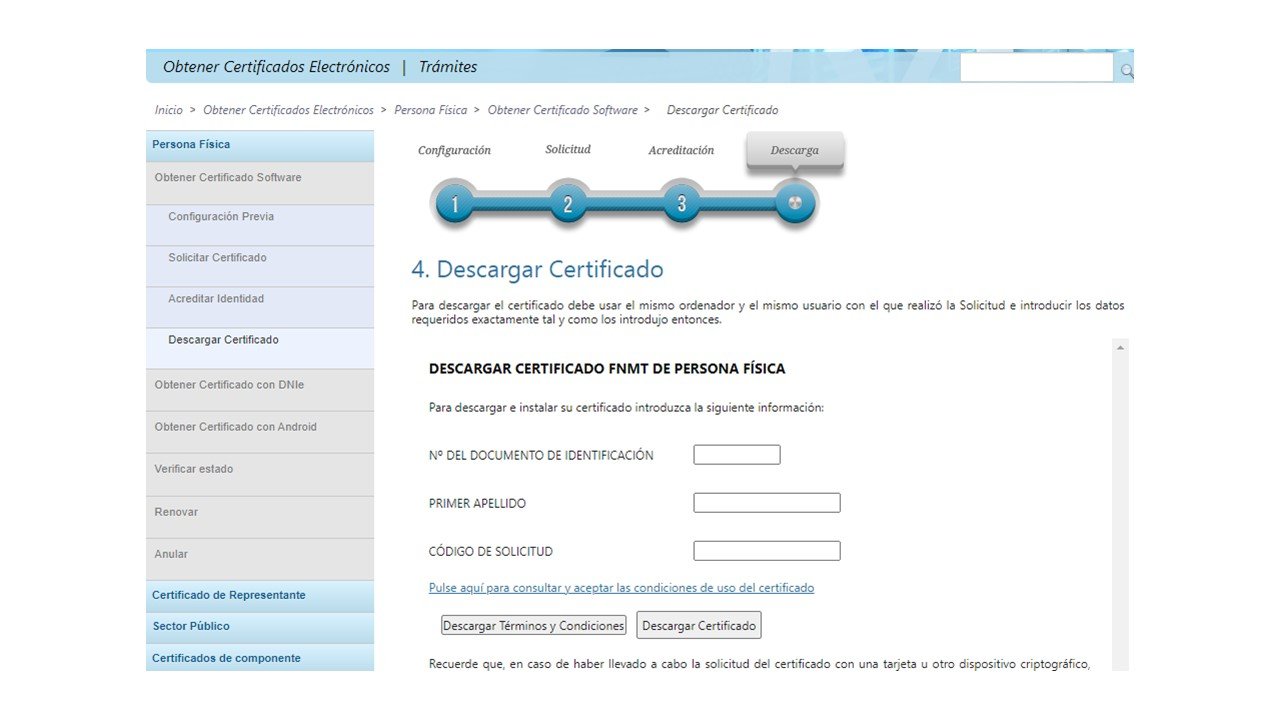1280x720 pixels.
Task: Select step 3 Acreditación circle
Action: 682,204
